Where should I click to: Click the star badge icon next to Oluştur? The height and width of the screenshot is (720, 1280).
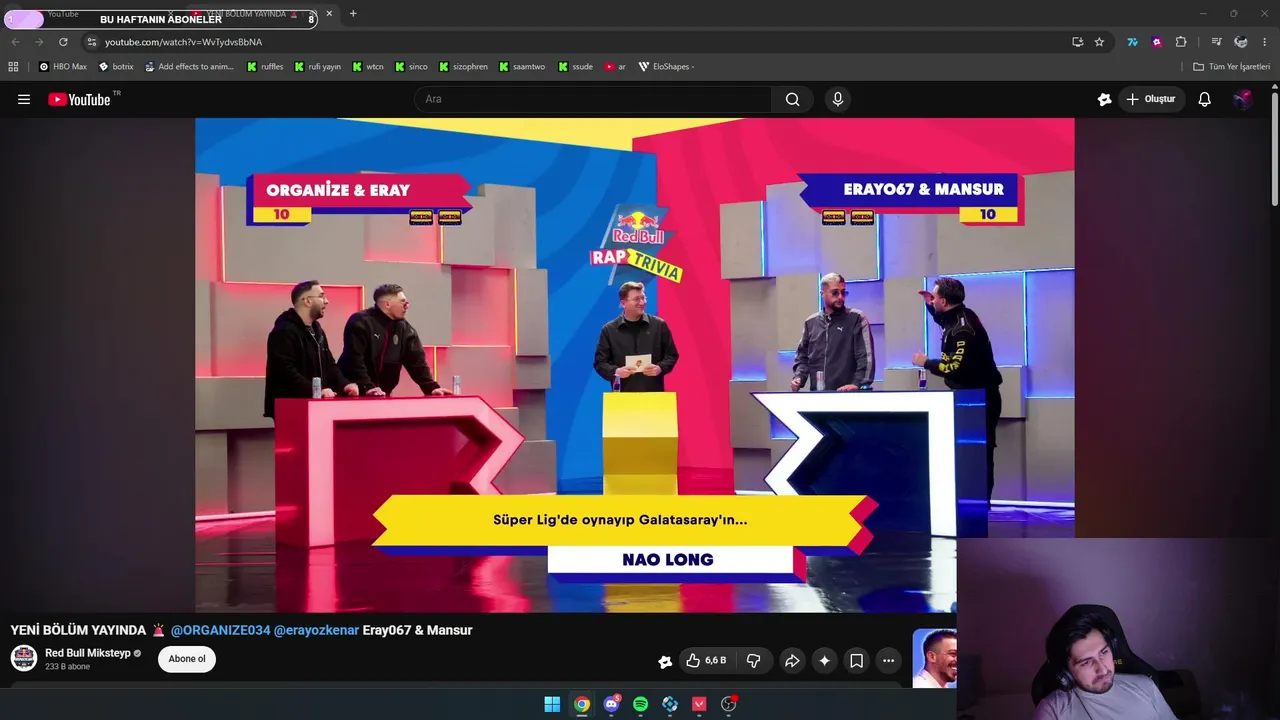pyautogui.click(x=1104, y=99)
